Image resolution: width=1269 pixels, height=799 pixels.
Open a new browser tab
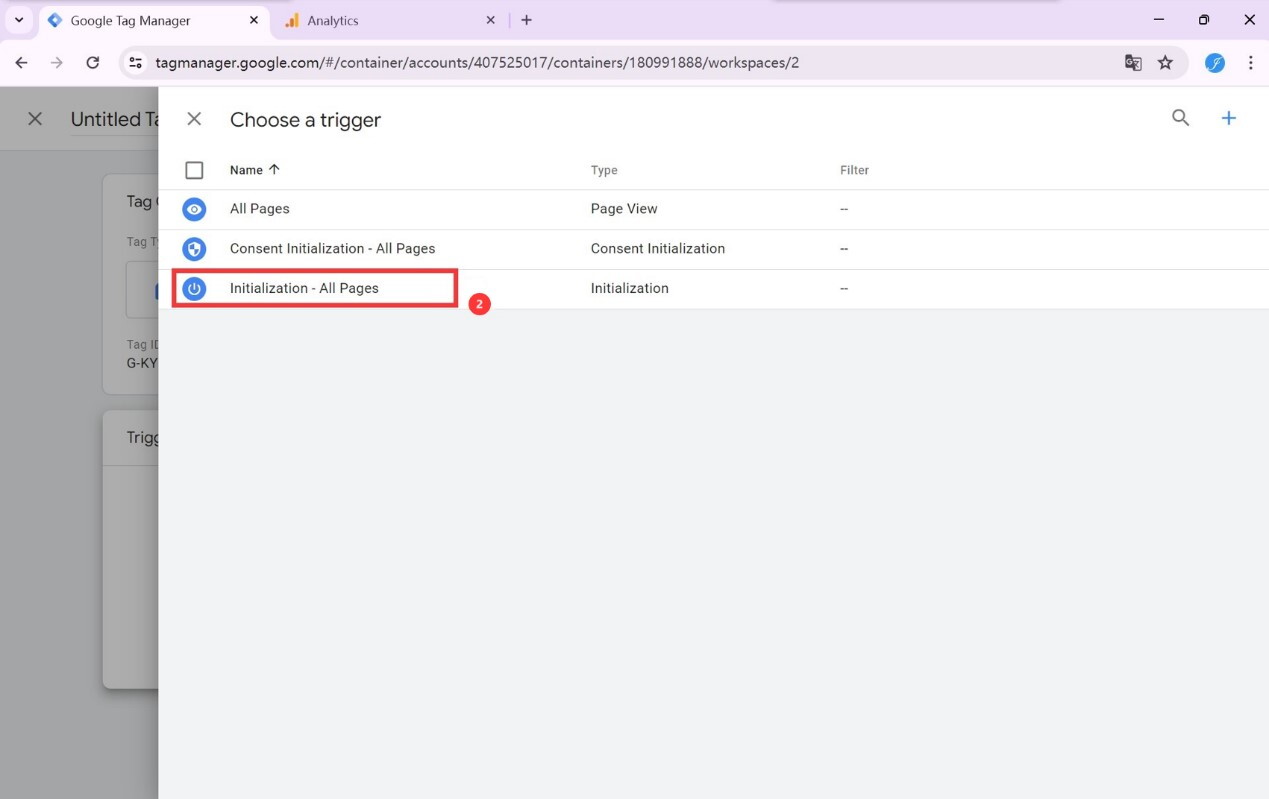[x=527, y=20]
